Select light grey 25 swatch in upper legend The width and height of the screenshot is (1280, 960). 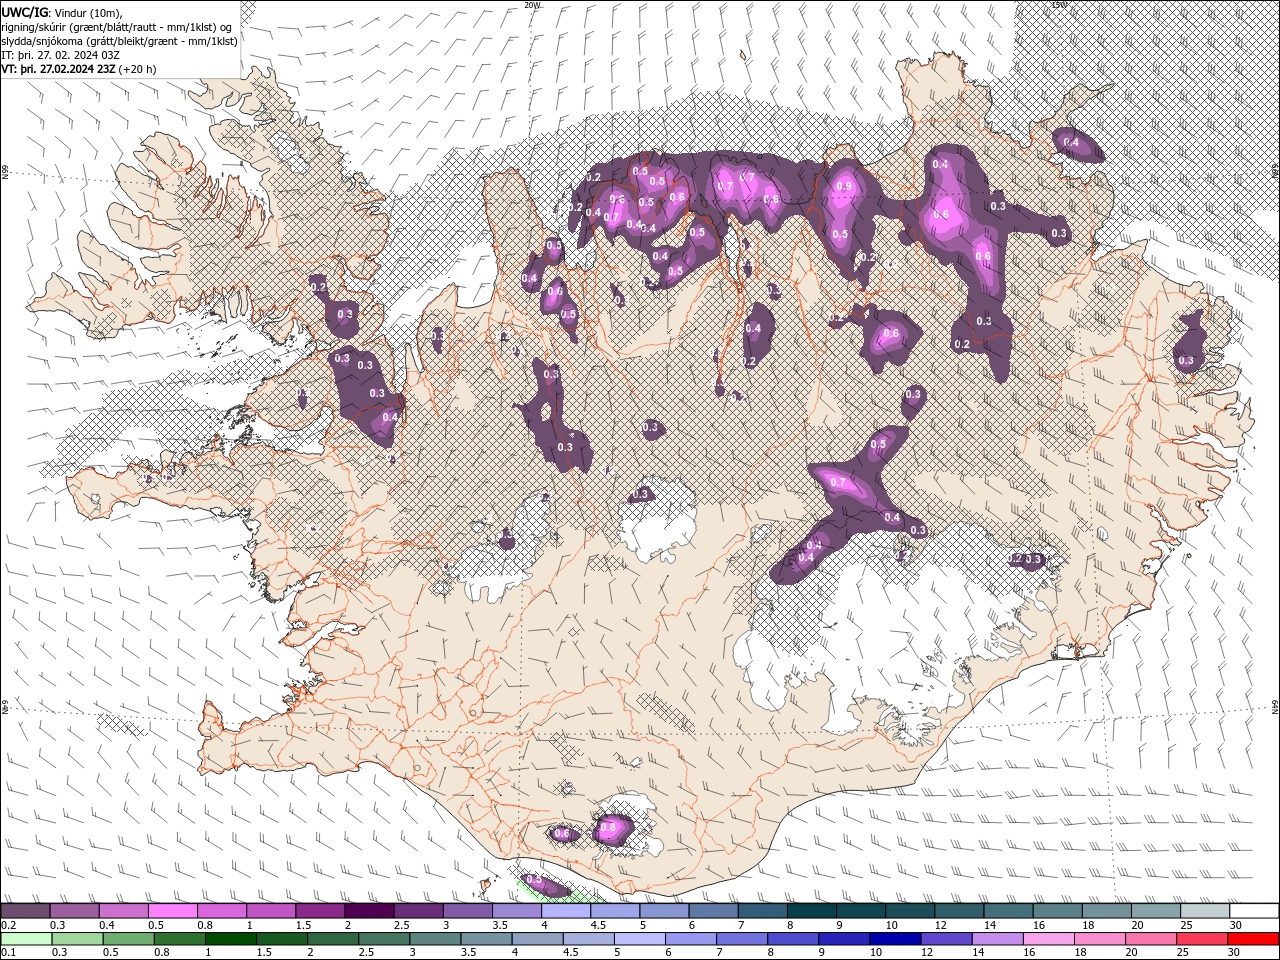pyautogui.click(x=1205, y=911)
